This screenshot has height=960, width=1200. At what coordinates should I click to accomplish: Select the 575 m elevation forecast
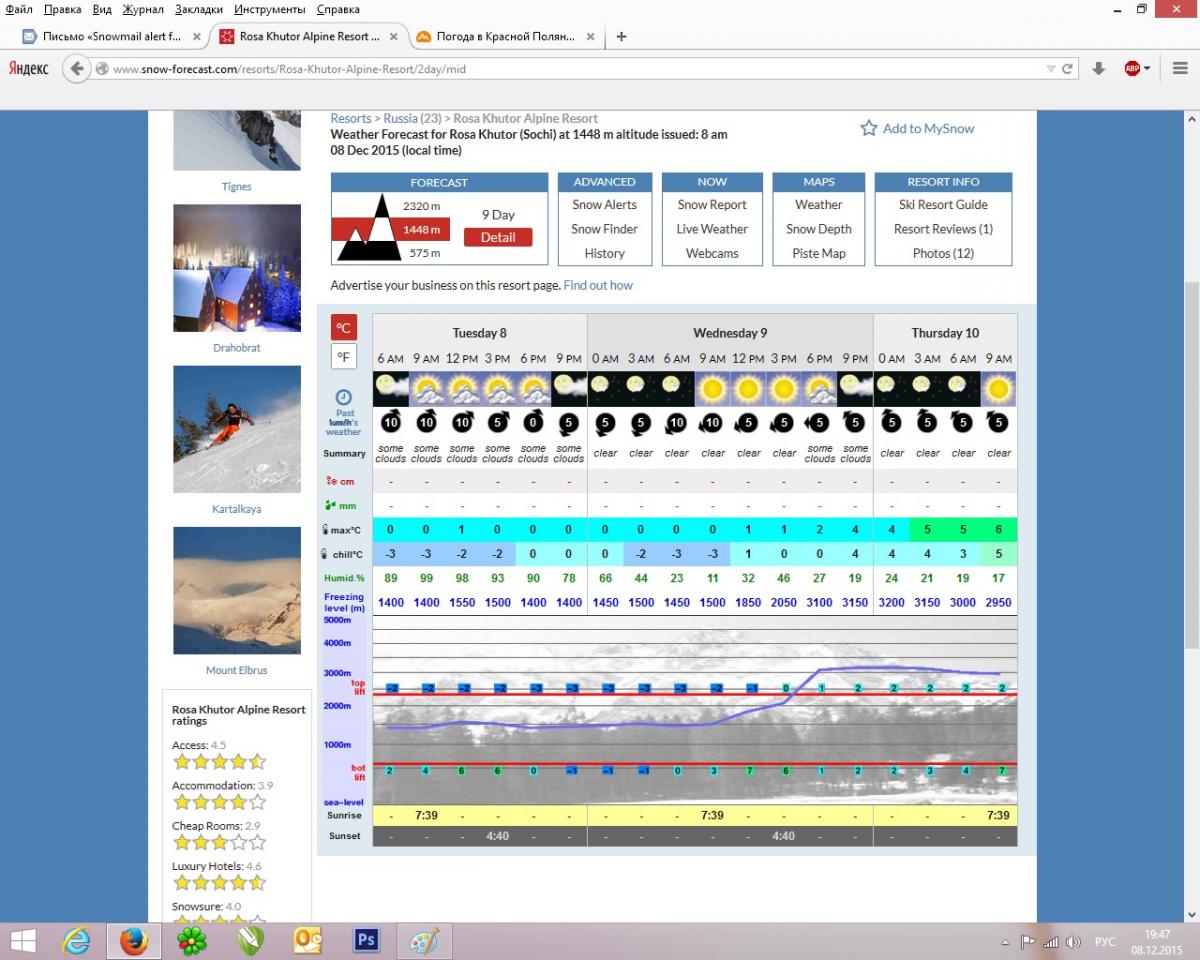click(424, 253)
